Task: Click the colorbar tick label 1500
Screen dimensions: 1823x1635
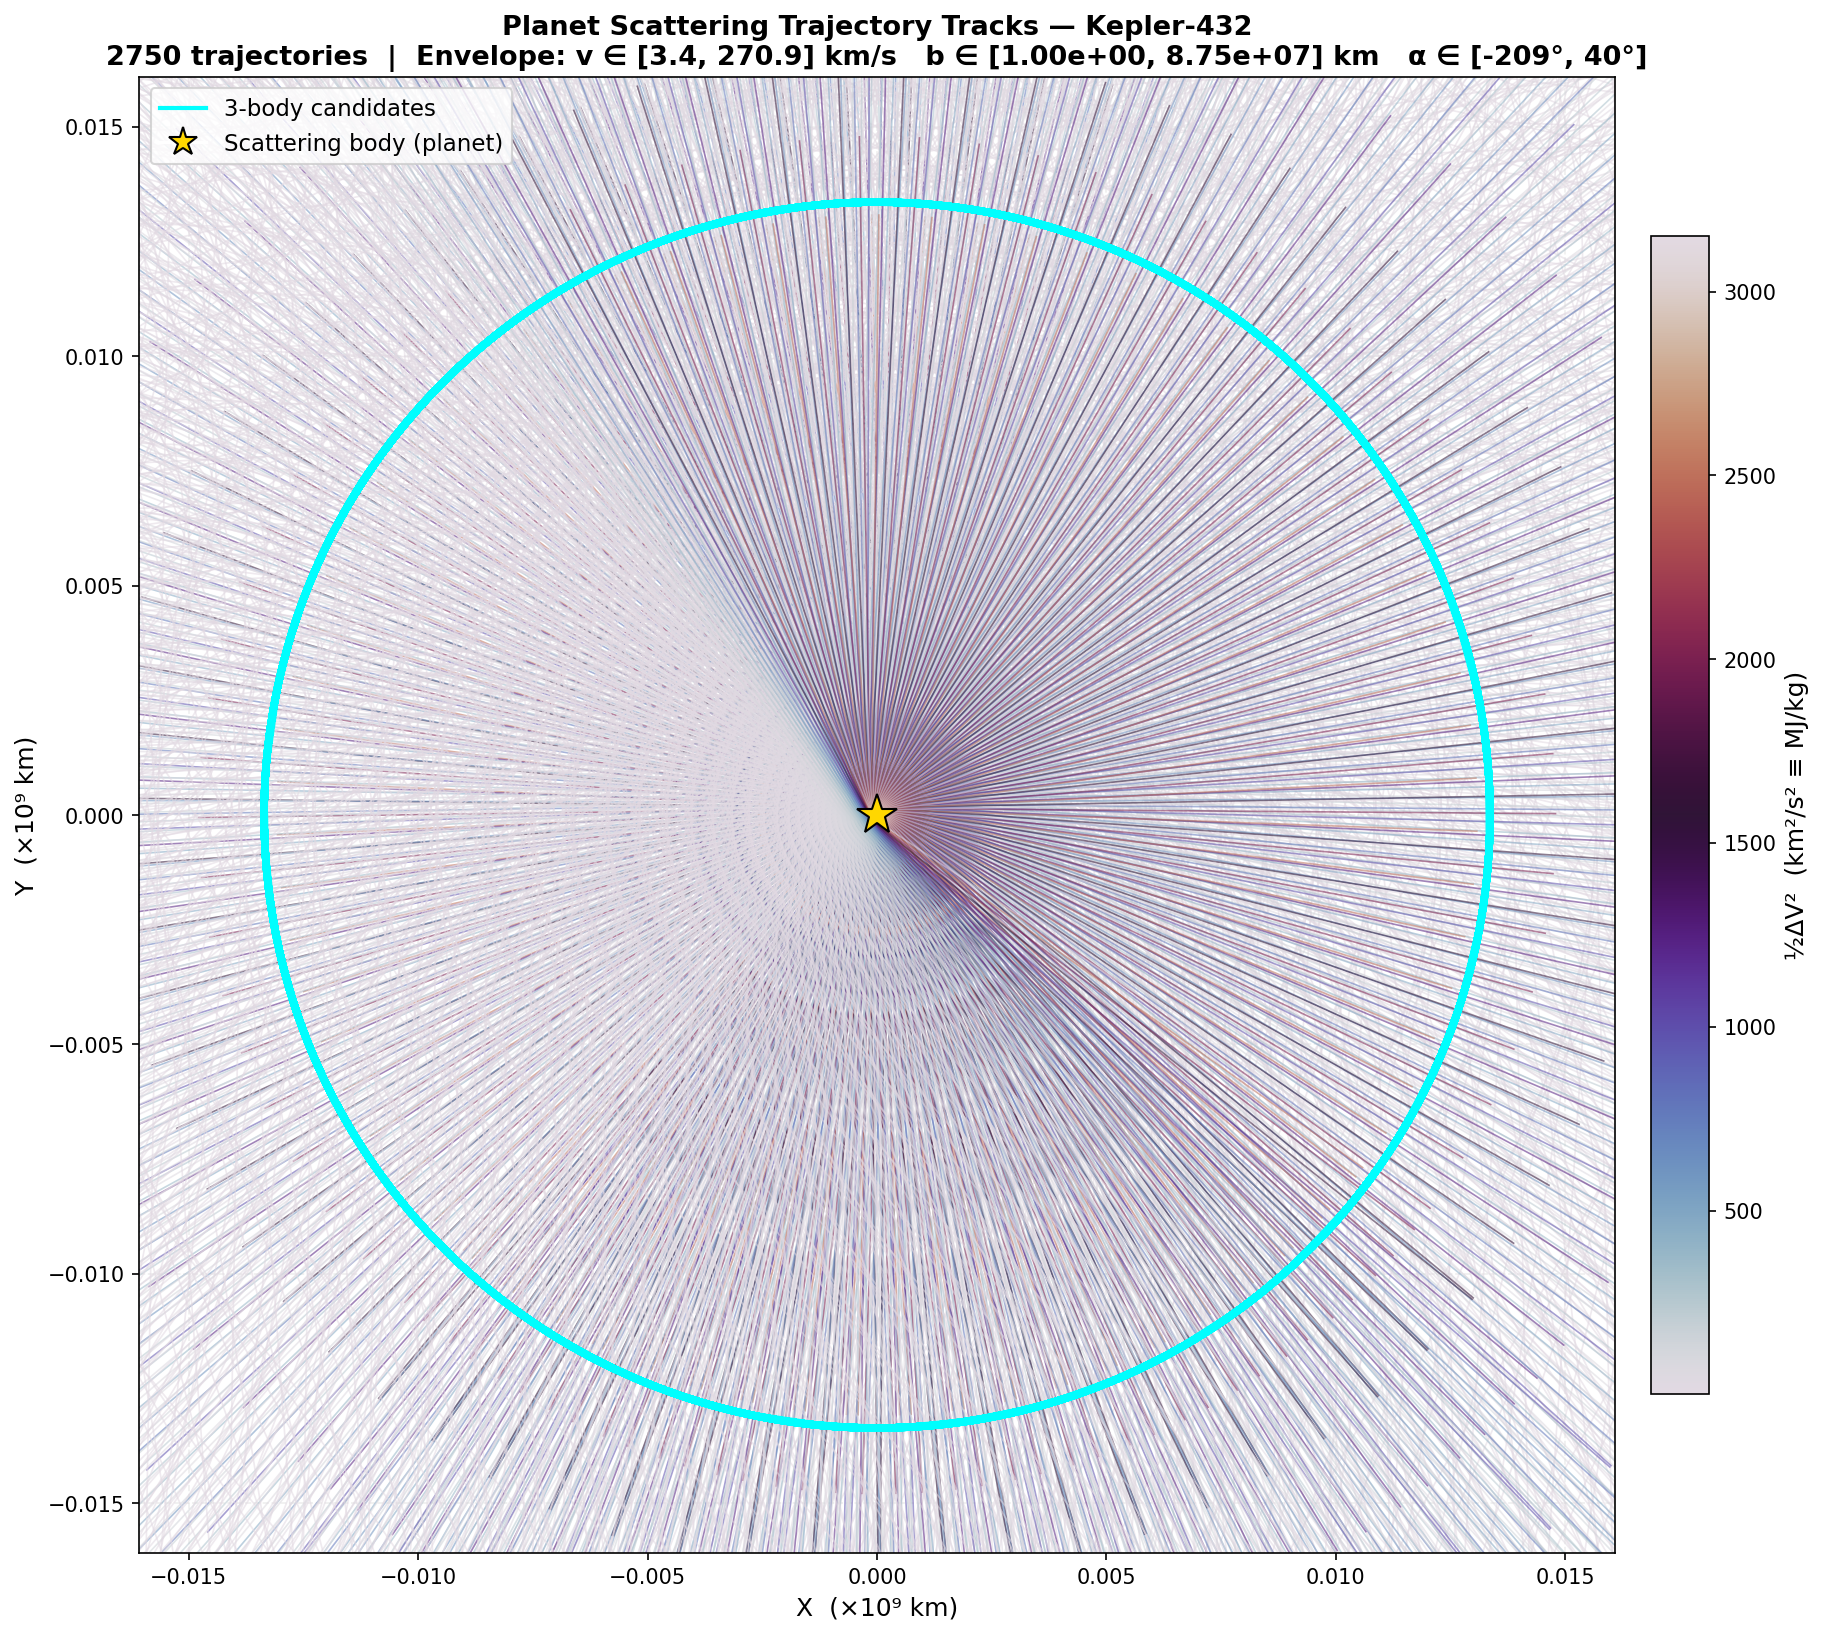Action: tap(1748, 844)
